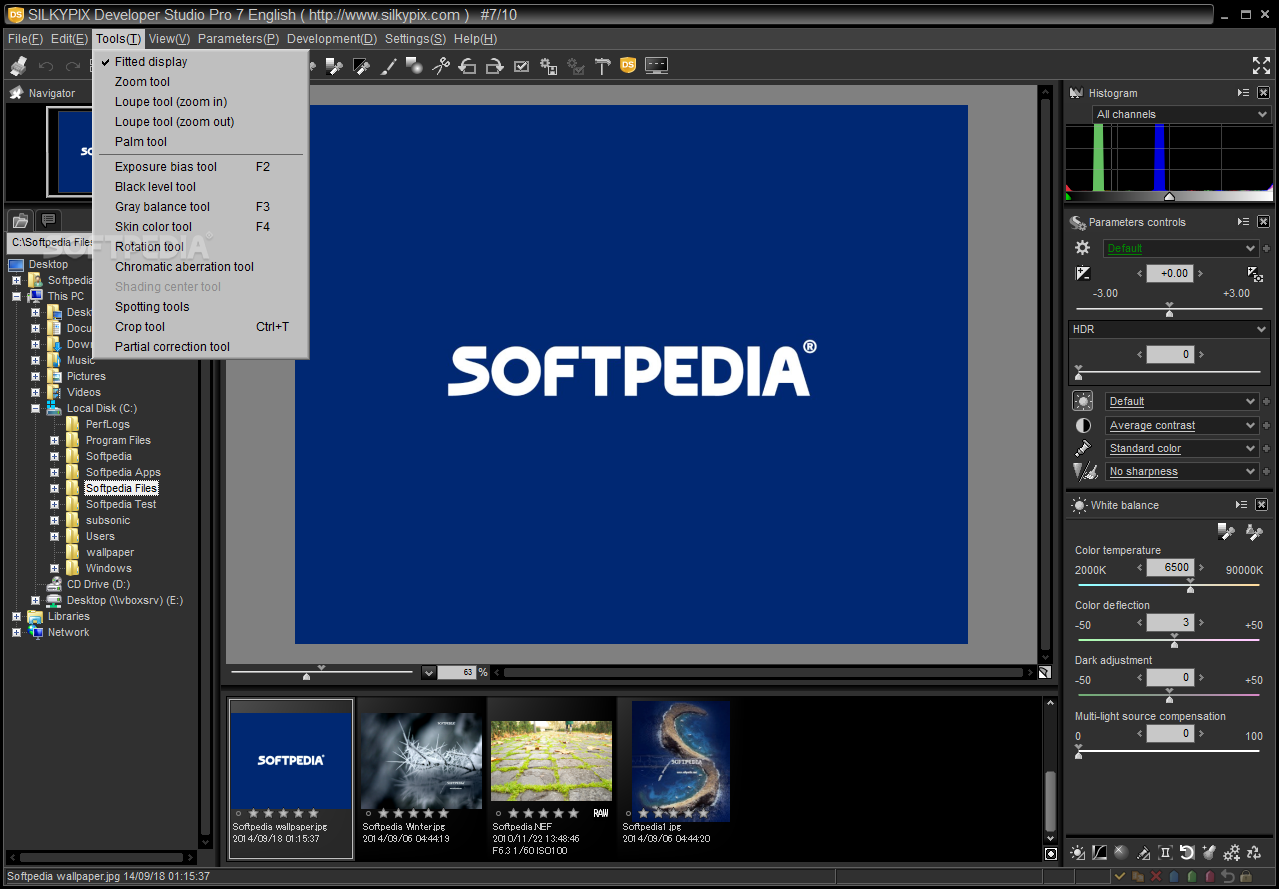1279x889 pixels.
Task: Close the Histogram panel
Action: tap(1263, 93)
